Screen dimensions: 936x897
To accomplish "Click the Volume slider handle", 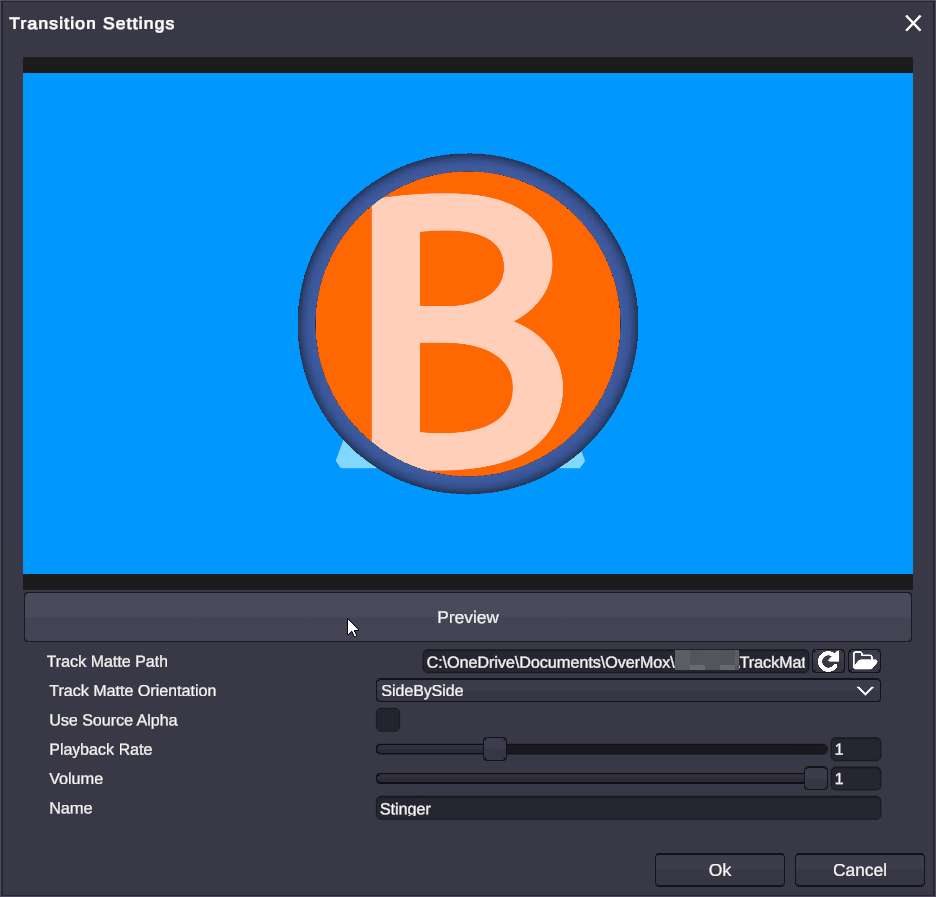I will point(816,778).
